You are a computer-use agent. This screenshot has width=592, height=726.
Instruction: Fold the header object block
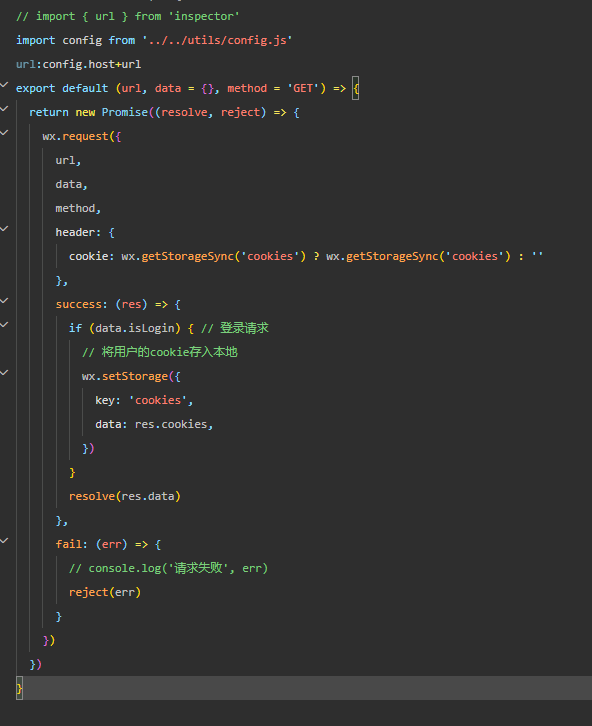[4, 229]
